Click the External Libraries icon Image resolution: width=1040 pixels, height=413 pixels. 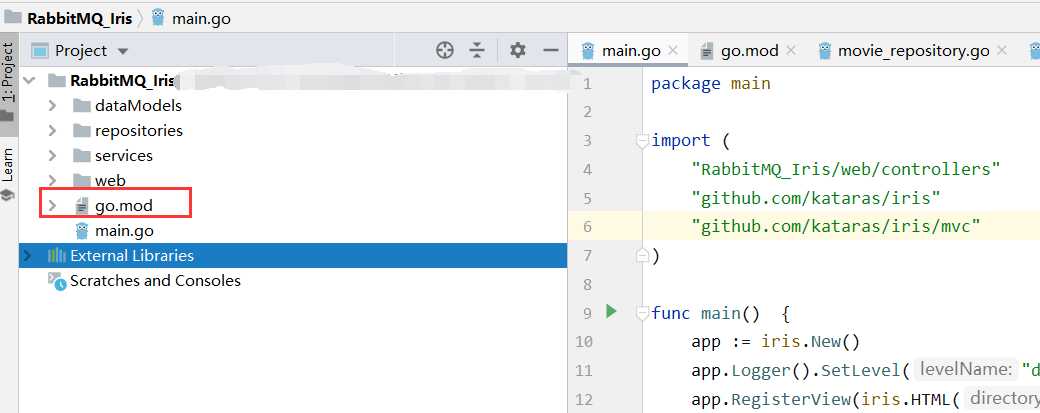(x=56, y=256)
